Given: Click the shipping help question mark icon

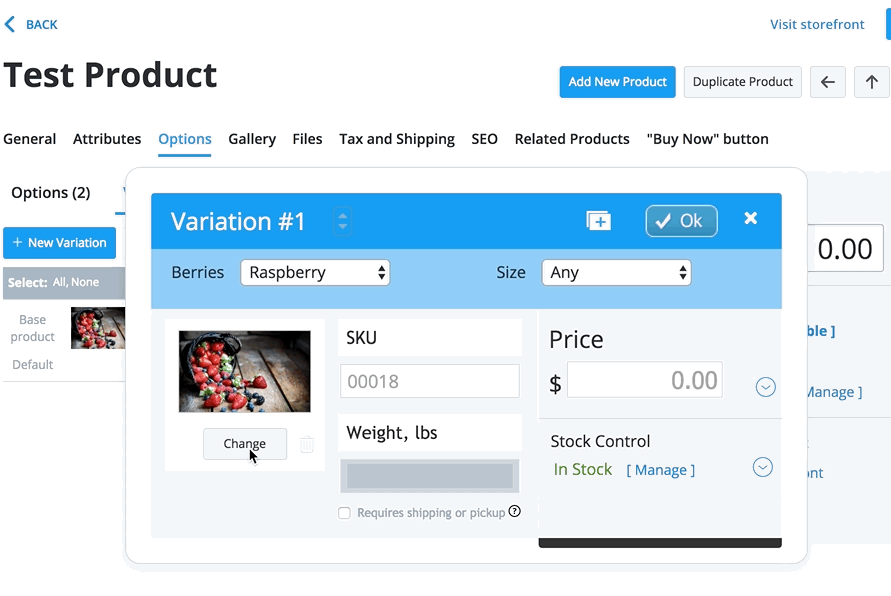Looking at the screenshot, I should [514, 512].
